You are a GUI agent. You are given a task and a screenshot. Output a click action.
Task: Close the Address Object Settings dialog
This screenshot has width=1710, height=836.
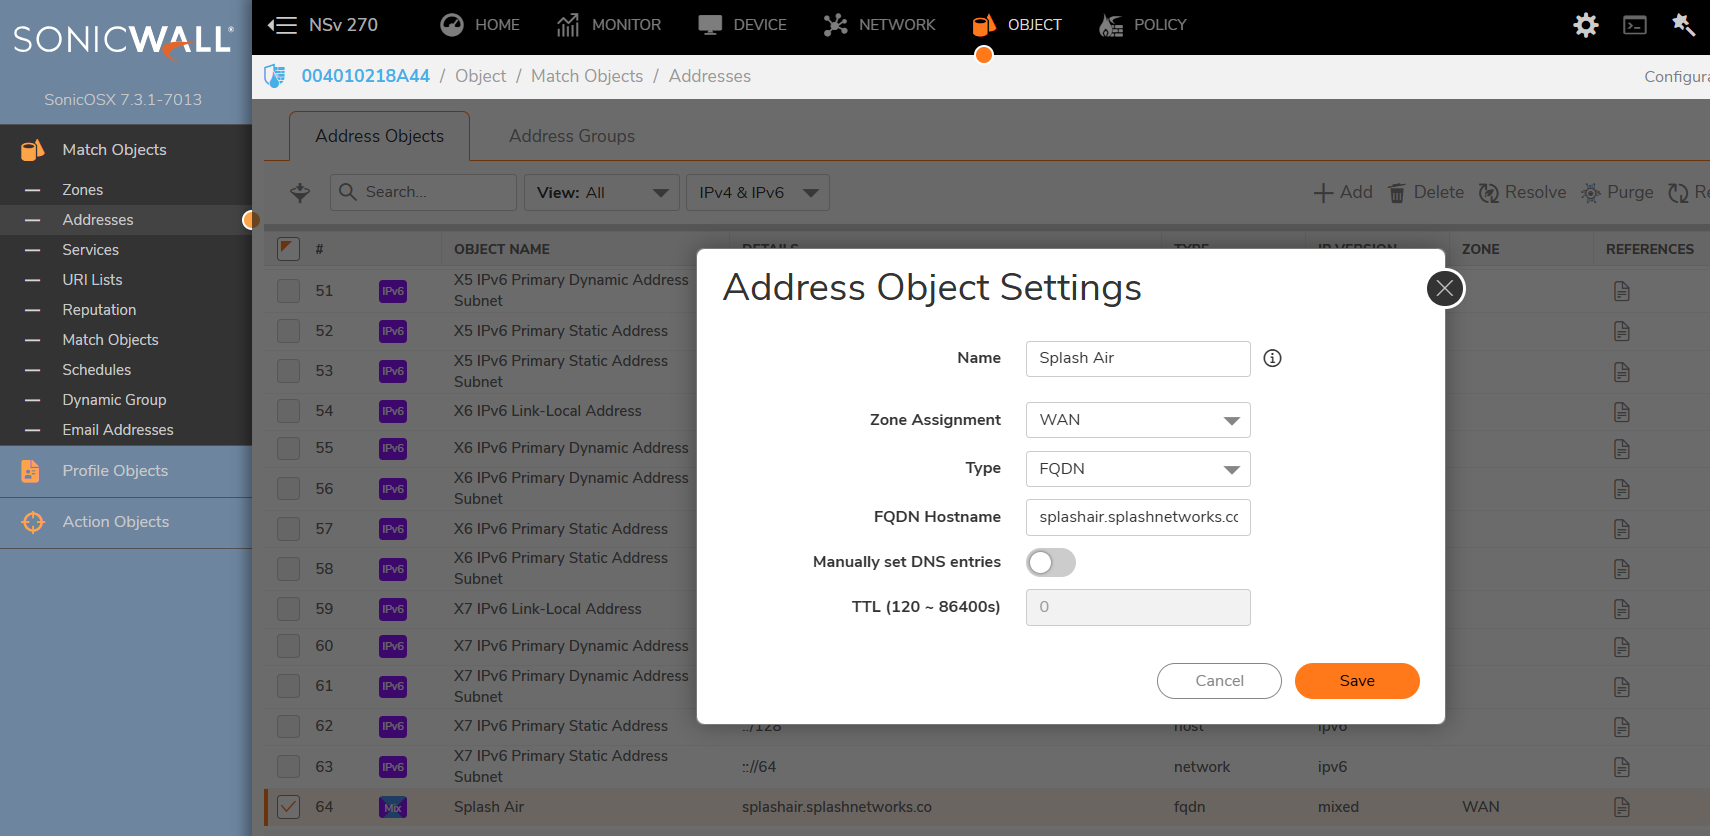pos(1445,289)
